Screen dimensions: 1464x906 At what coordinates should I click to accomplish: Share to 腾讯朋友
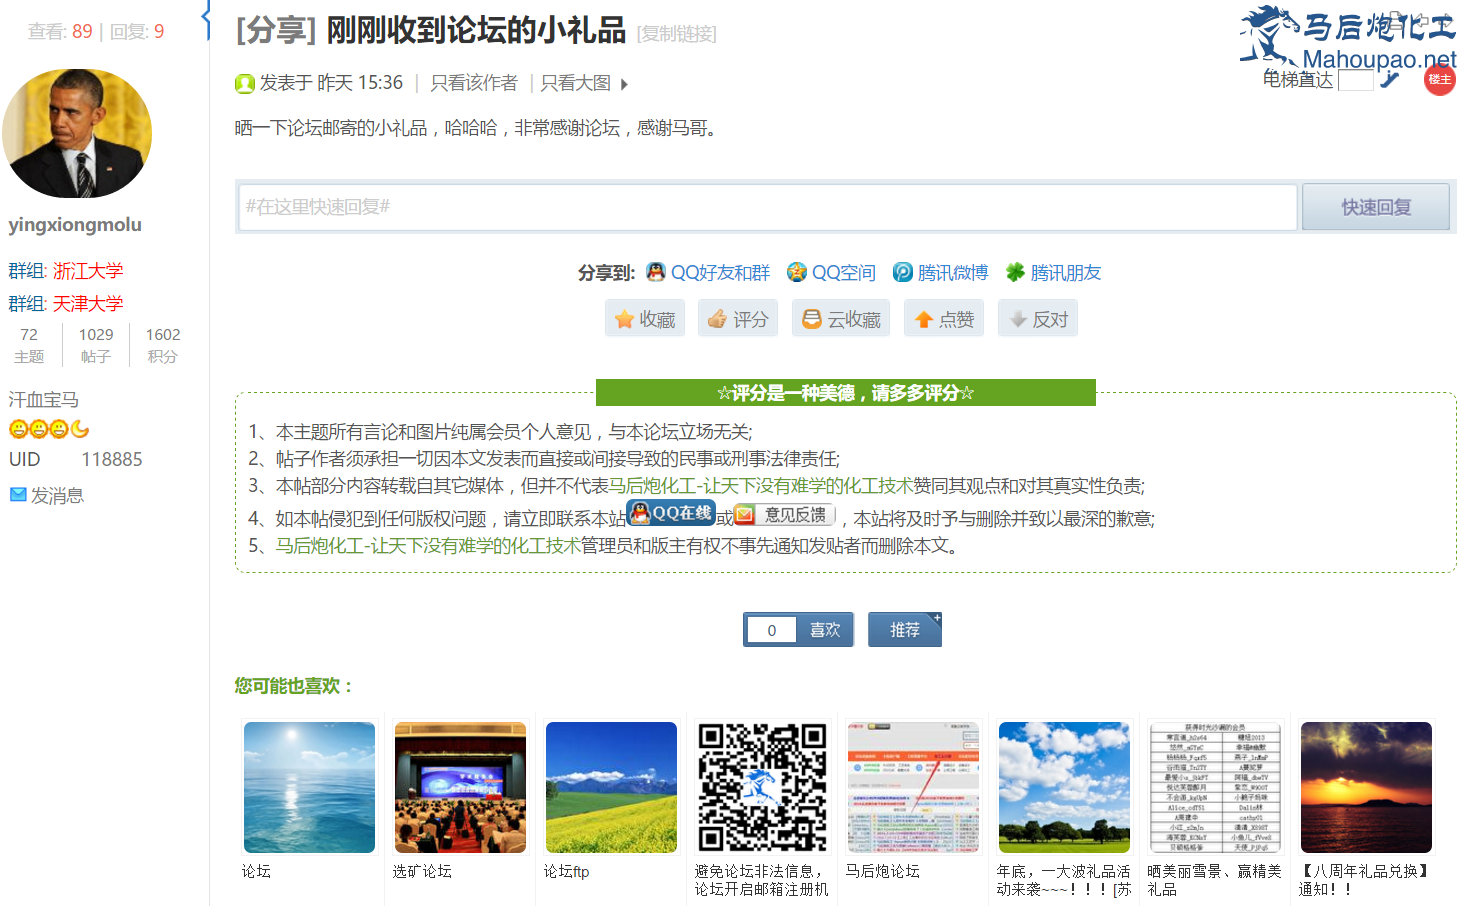1053,273
